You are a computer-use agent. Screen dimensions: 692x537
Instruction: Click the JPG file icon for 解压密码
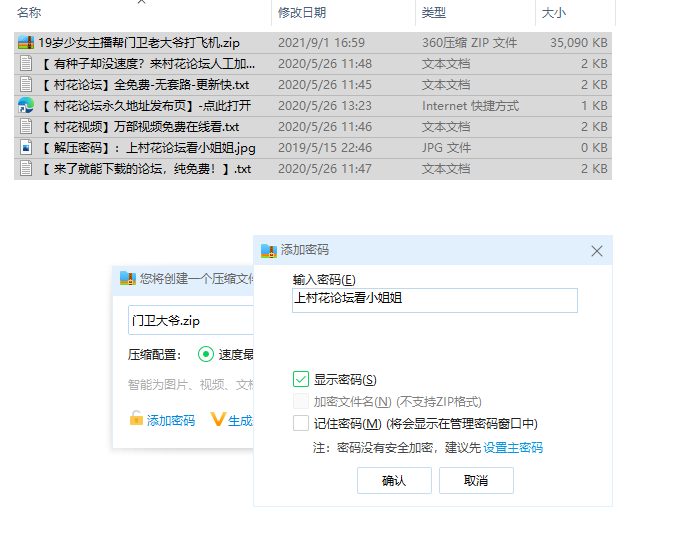point(26,148)
